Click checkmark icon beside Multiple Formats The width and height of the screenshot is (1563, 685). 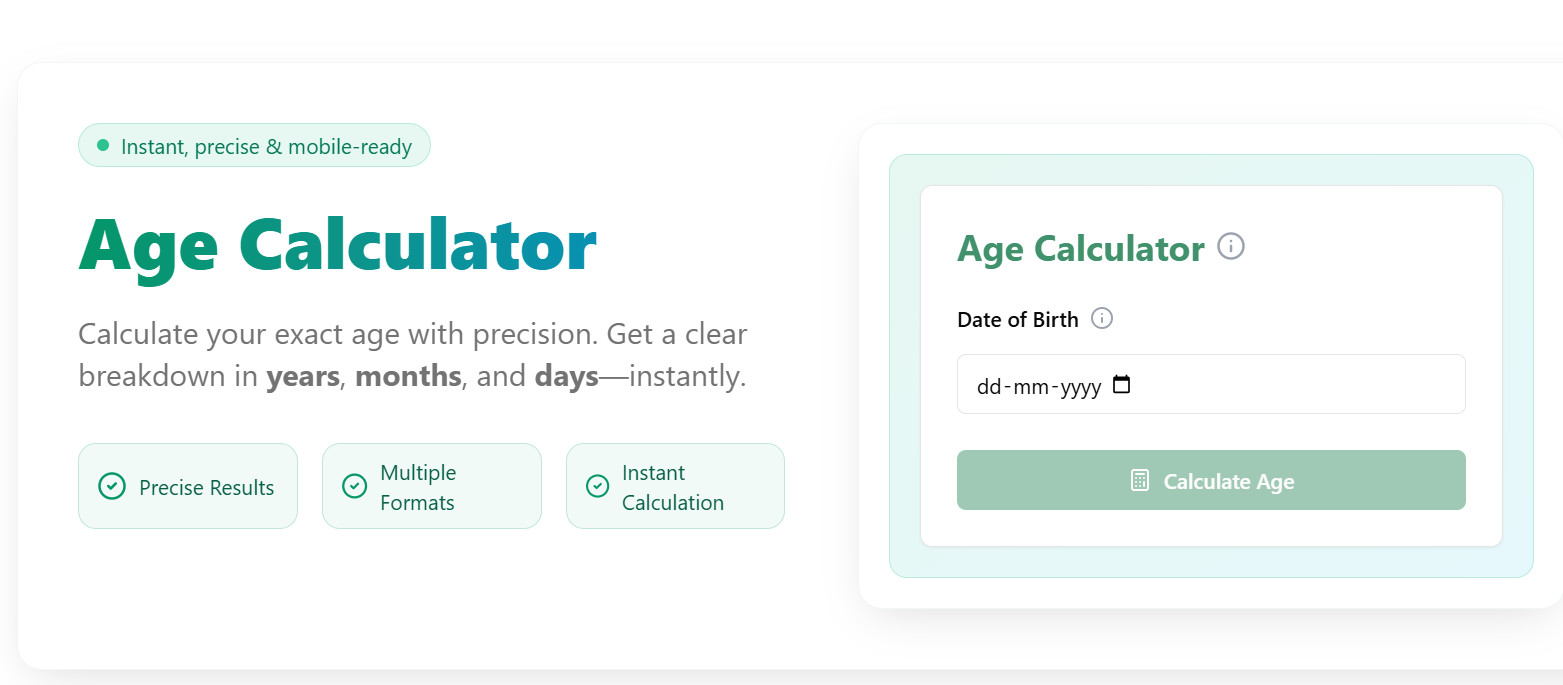click(x=354, y=486)
